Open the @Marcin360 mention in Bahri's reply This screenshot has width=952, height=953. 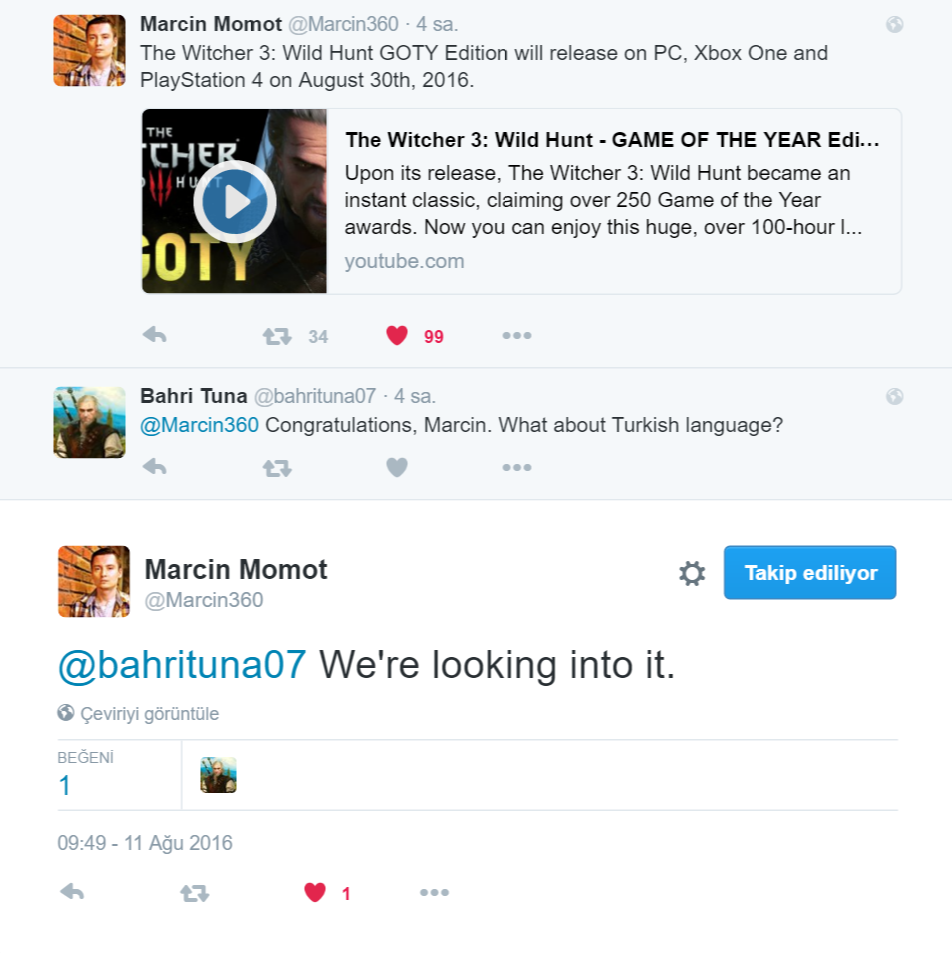(199, 425)
